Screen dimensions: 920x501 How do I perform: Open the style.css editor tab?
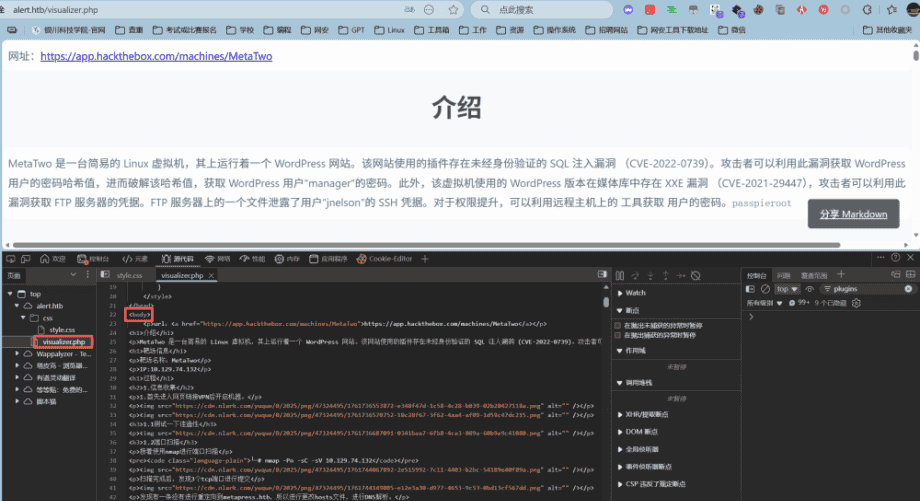coord(129,275)
